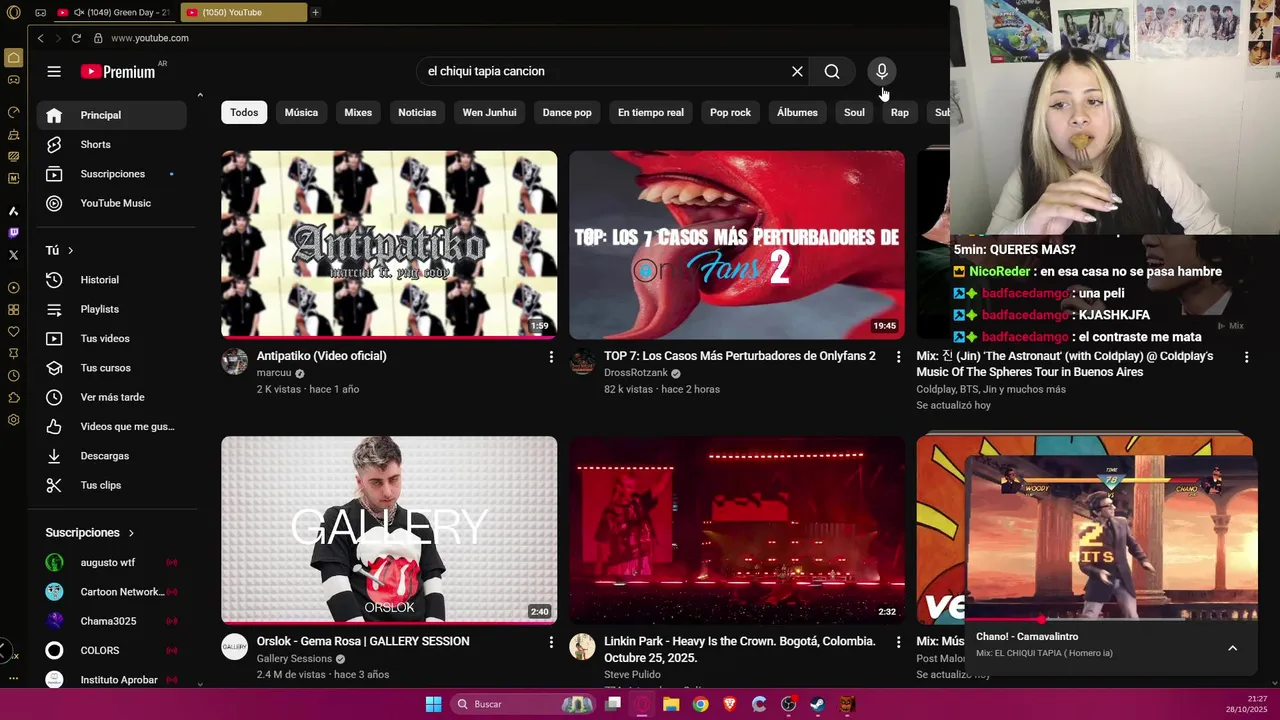The height and width of the screenshot is (720, 1280).
Task: Open X (Twitter) in the Opera sidebar
Action: [13, 255]
